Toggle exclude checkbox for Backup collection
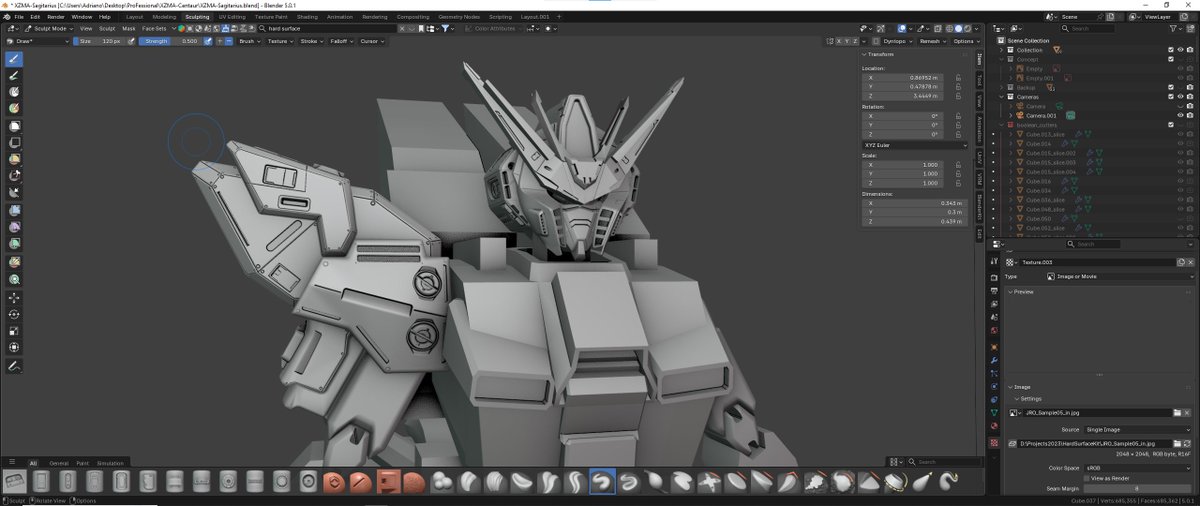 click(x=1171, y=87)
